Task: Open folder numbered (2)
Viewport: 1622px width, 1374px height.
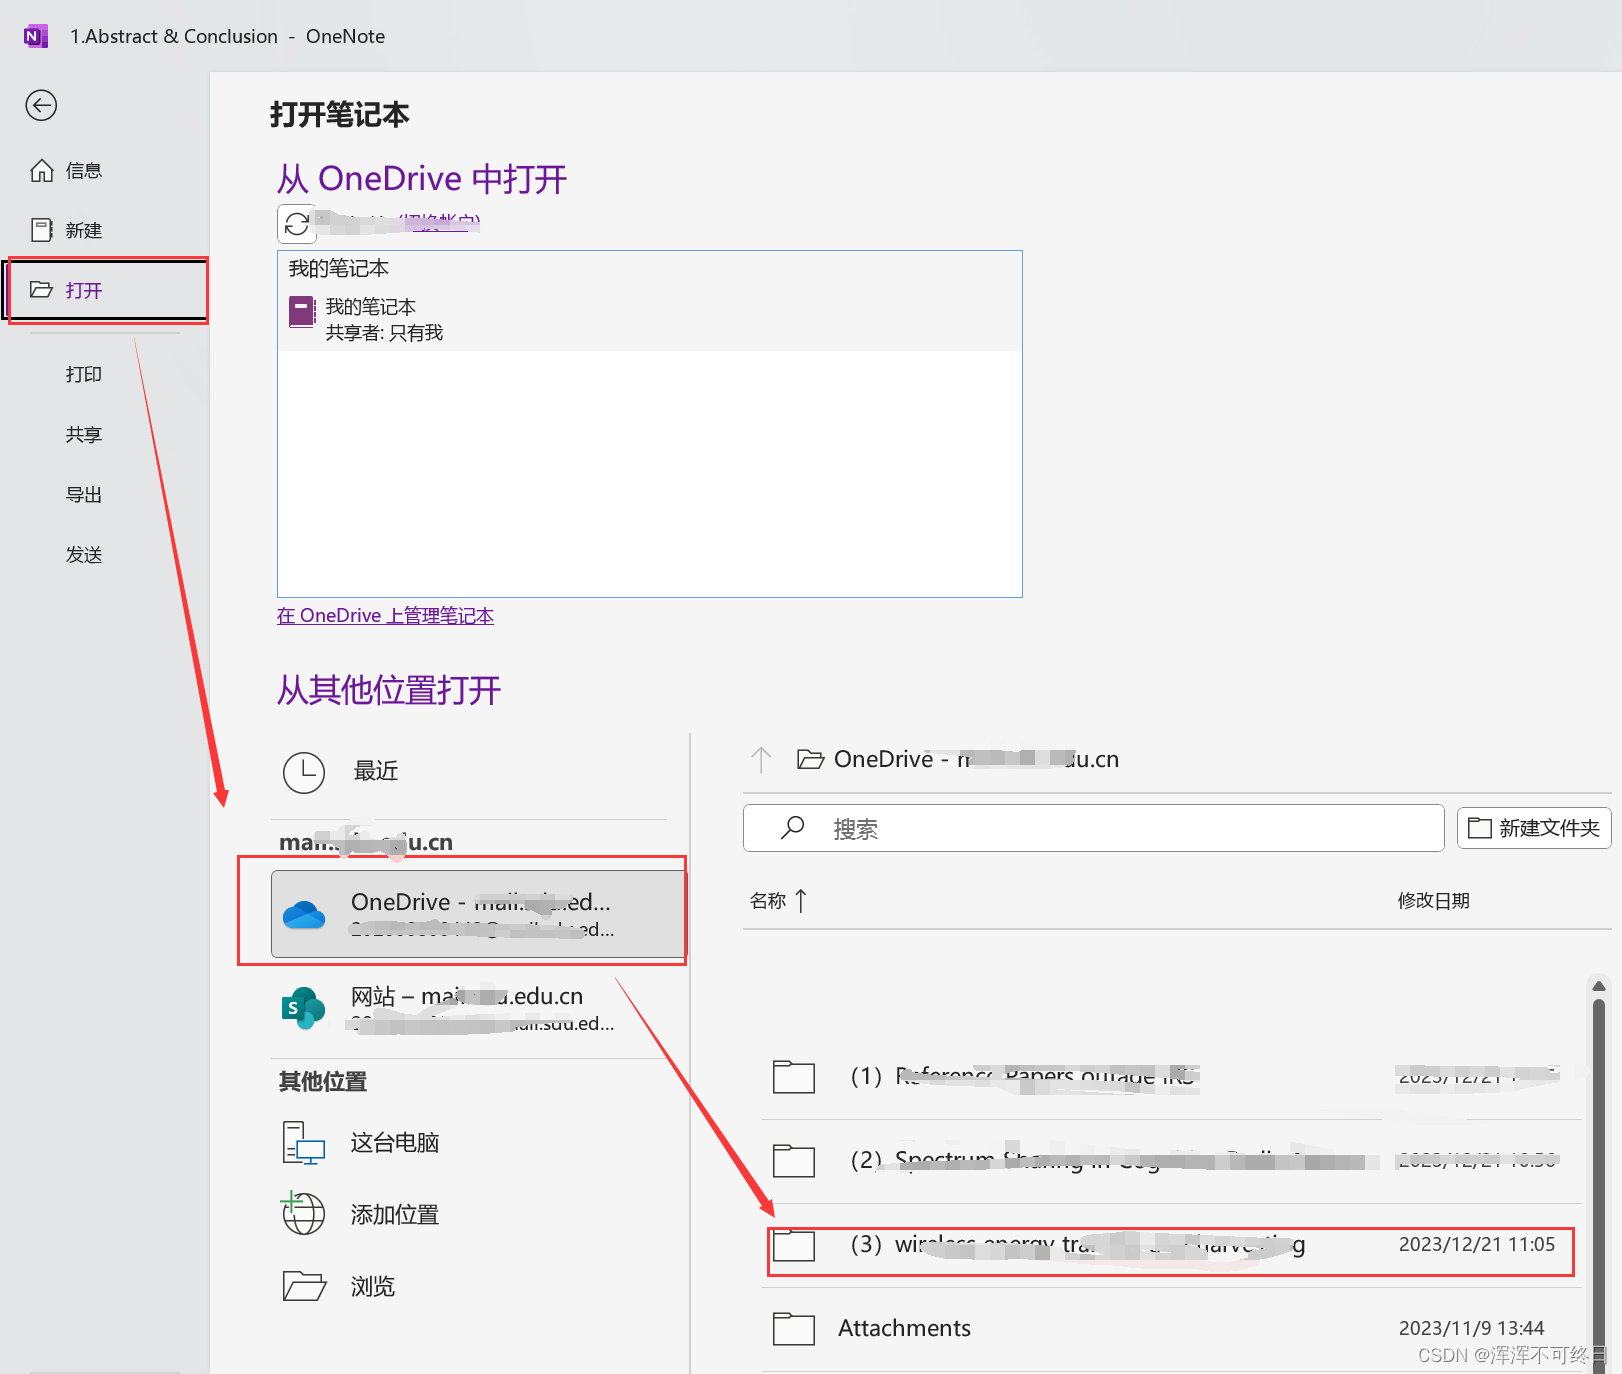Action: click(1170, 1161)
